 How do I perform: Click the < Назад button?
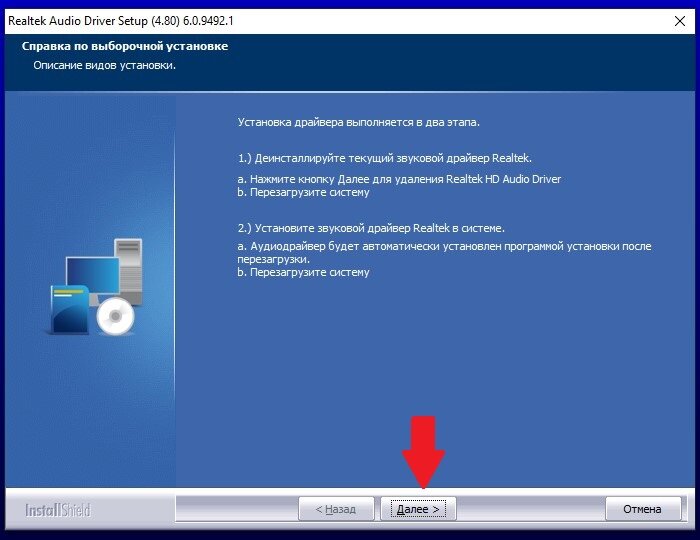(336, 509)
